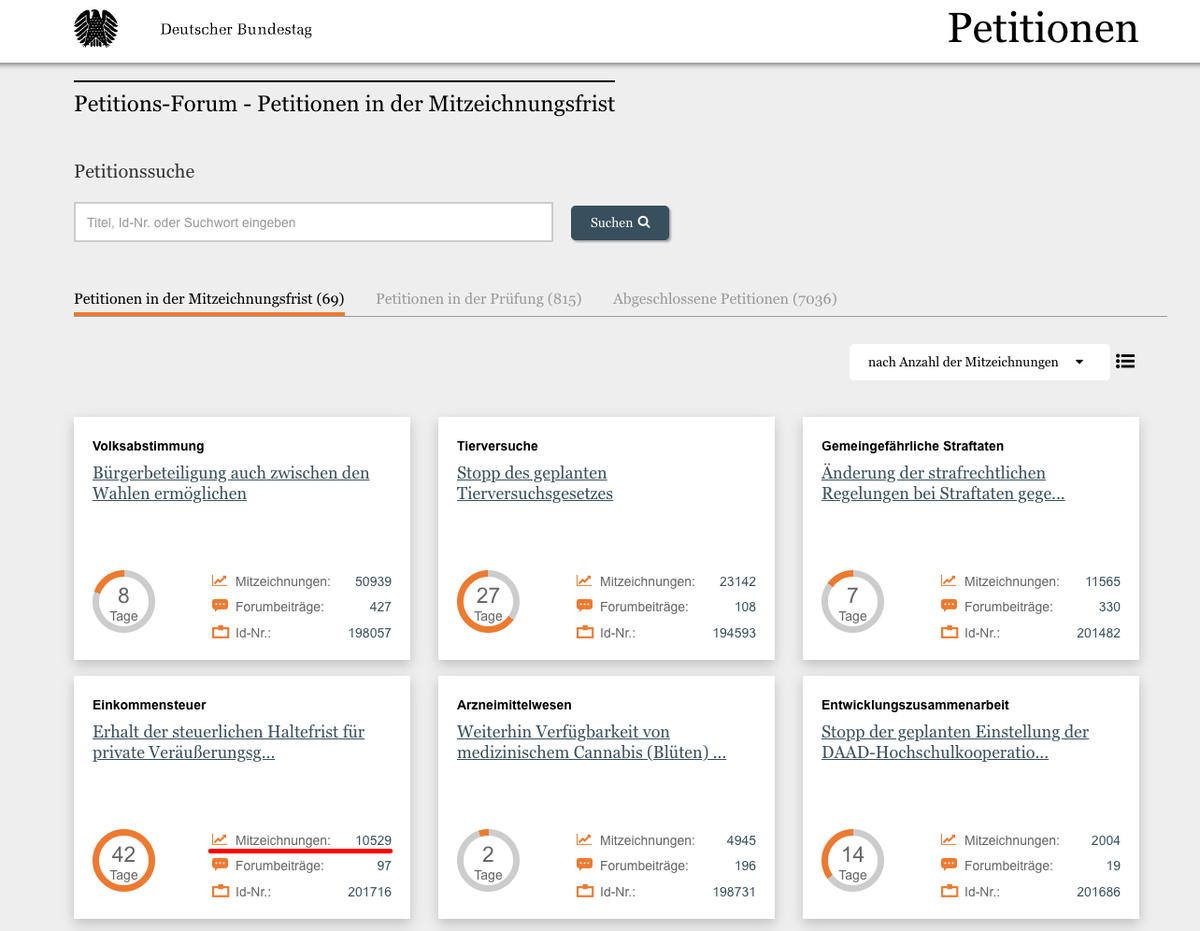Click the 27 Tage progress ring
1200x931 pixels.
pyautogui.click(x=488, y=602)
